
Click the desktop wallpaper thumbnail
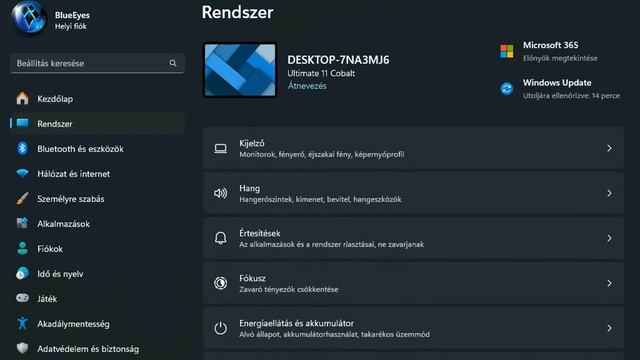click(x=240, y=70)
